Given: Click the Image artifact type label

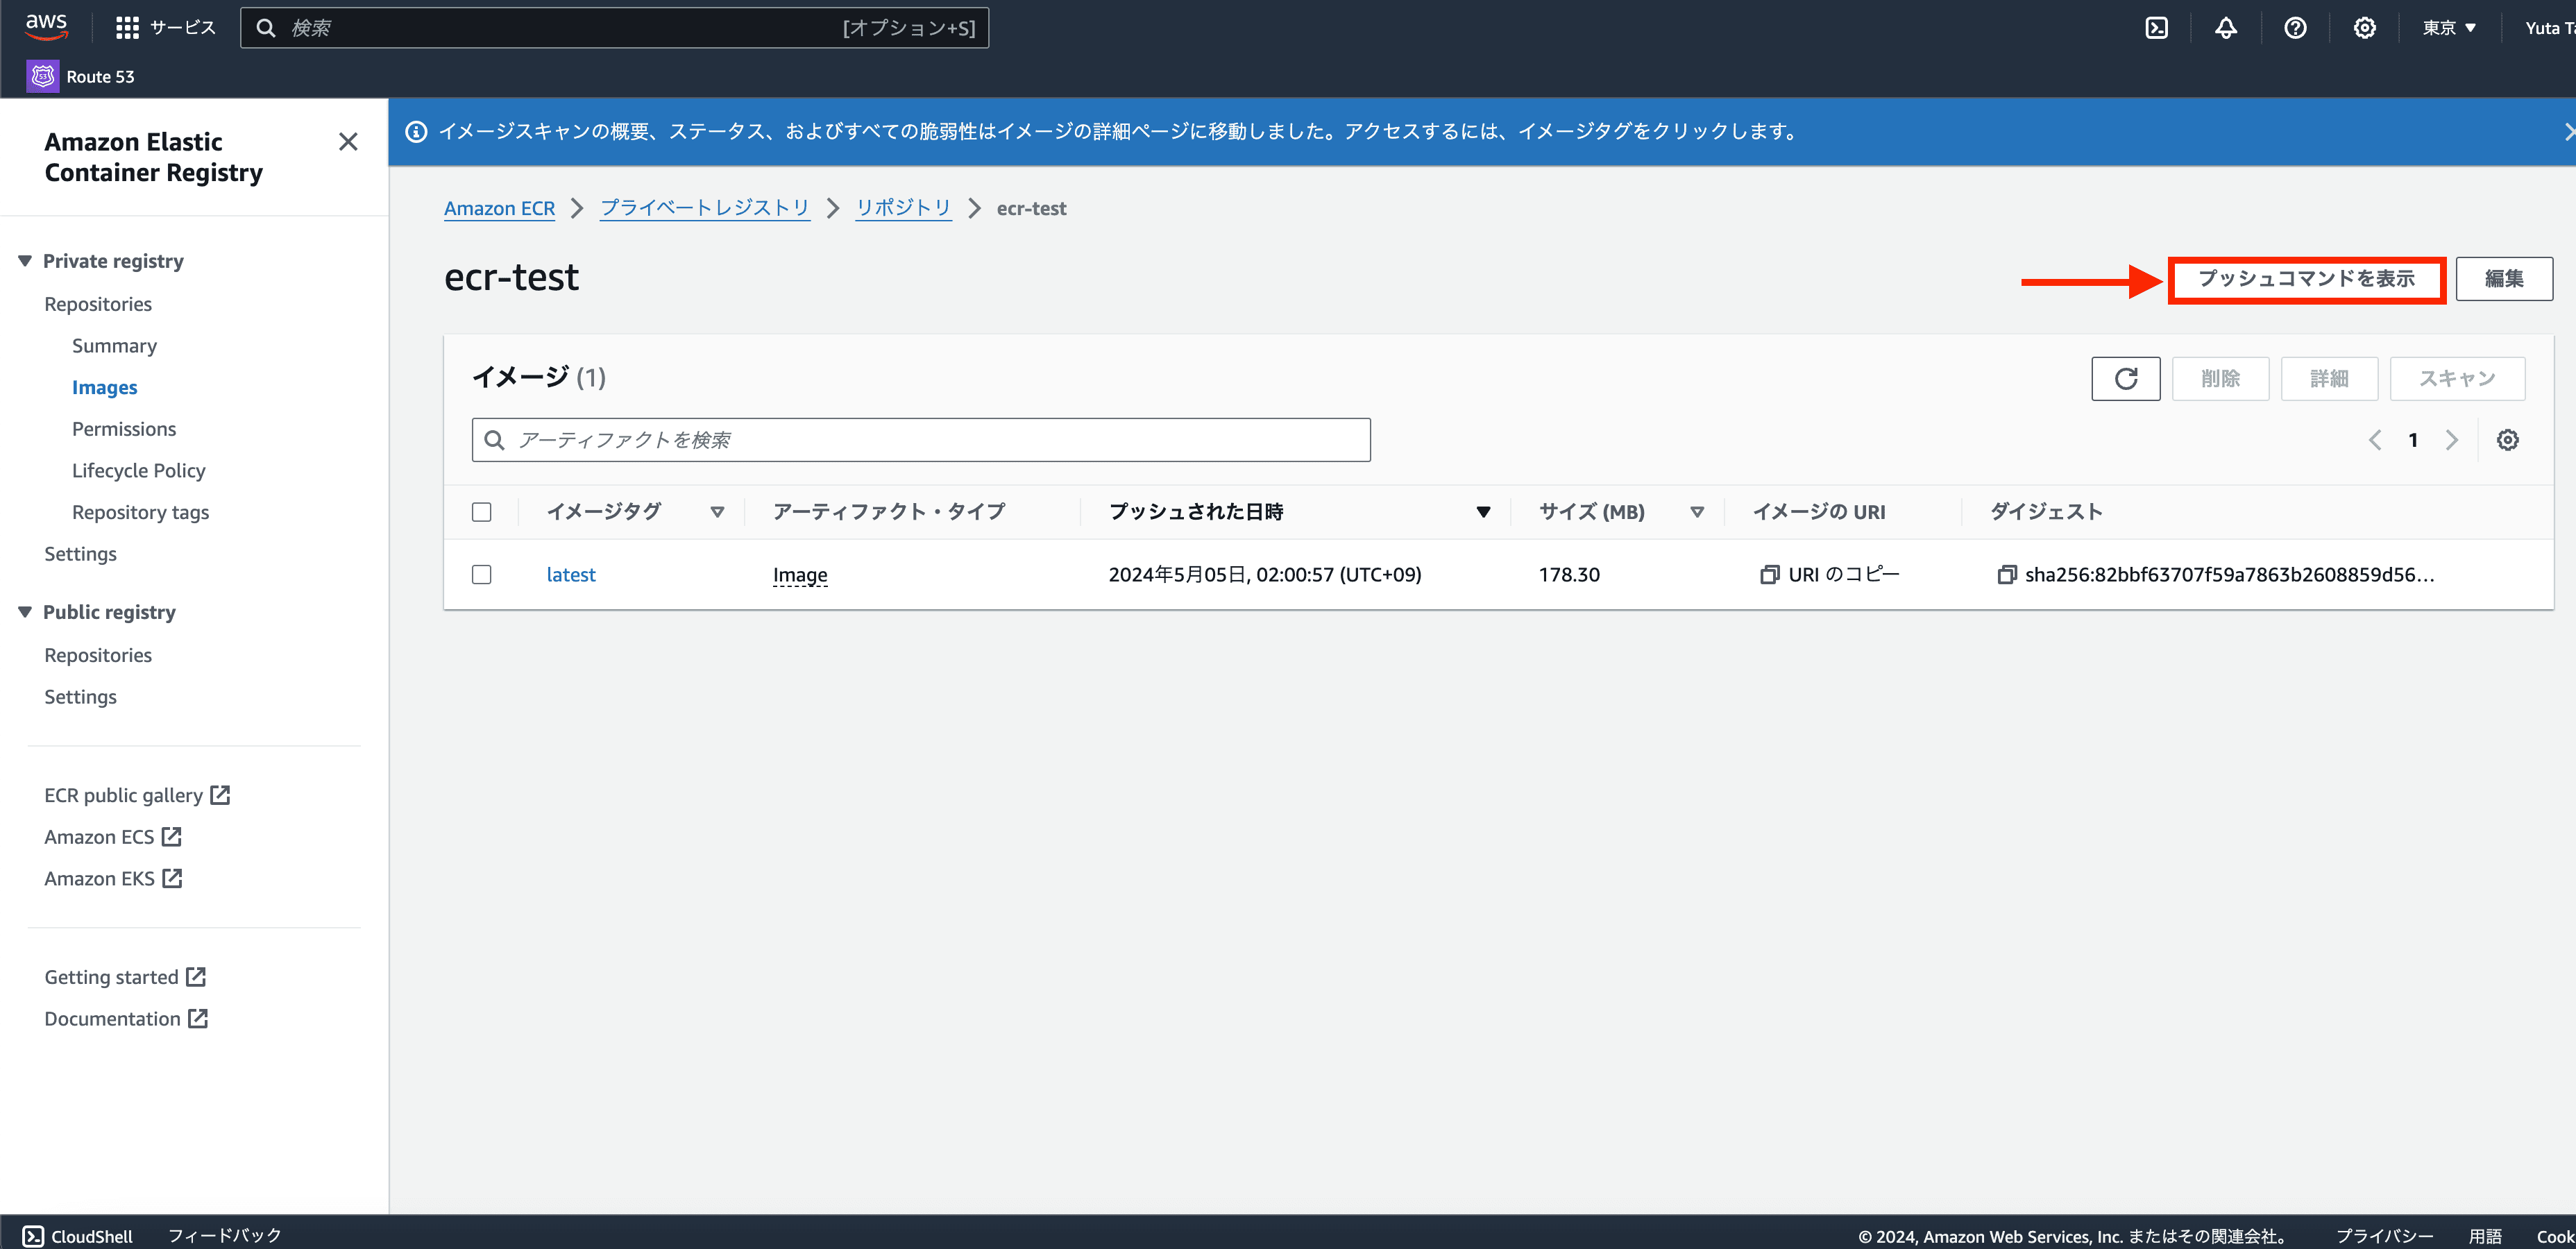Looking at the screenshot, I should pos(800,575).
